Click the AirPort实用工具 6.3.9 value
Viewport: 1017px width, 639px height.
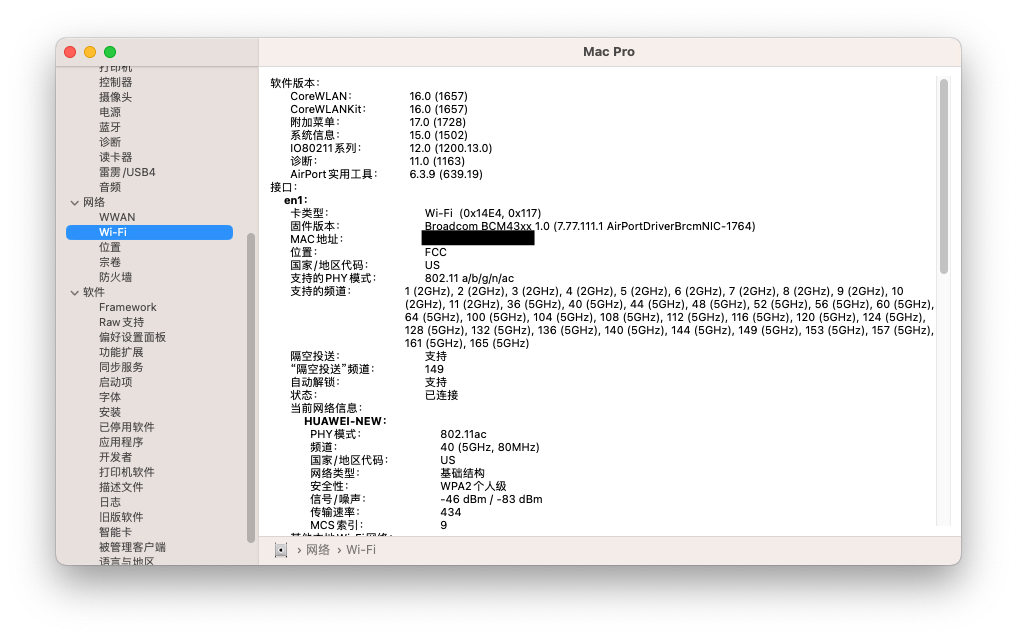click(446, 175)
